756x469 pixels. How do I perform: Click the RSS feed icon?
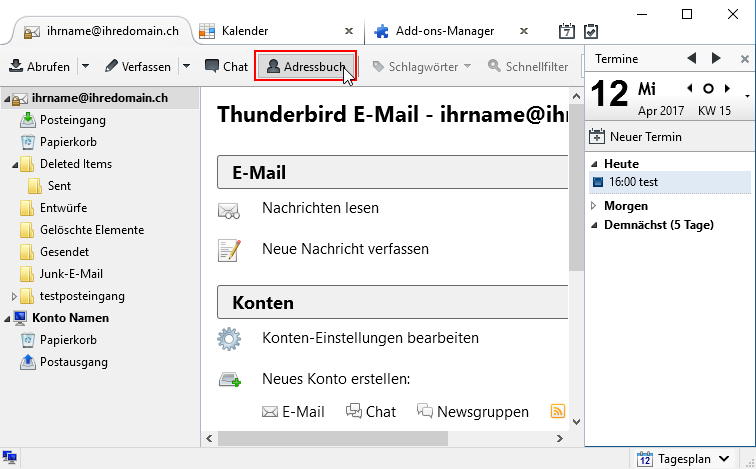click(558, 411)
